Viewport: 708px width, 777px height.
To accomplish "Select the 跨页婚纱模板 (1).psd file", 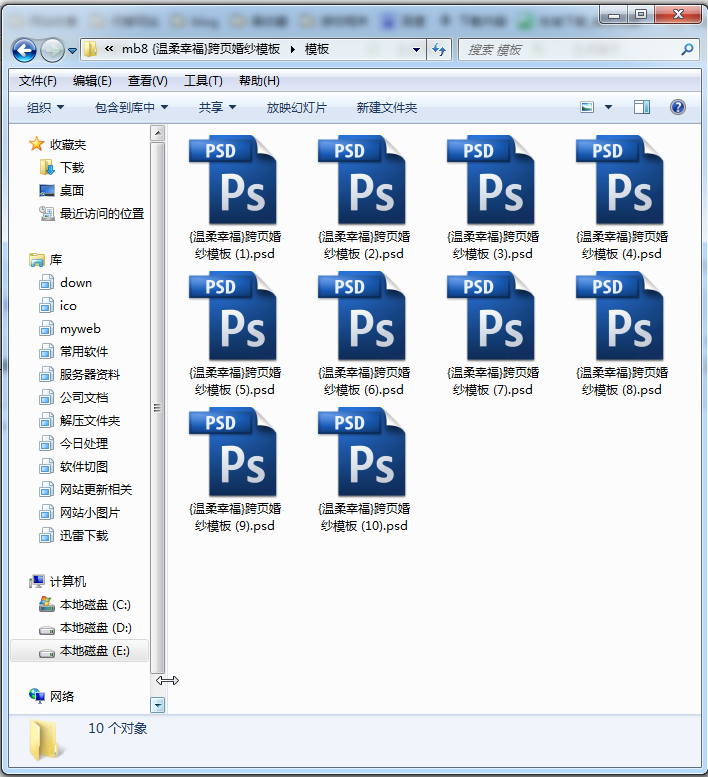I will [x=234, y=198].
